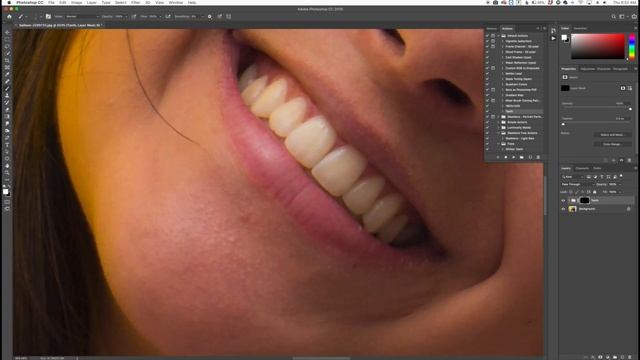Create new action set folder

click(x=522, y=157)
